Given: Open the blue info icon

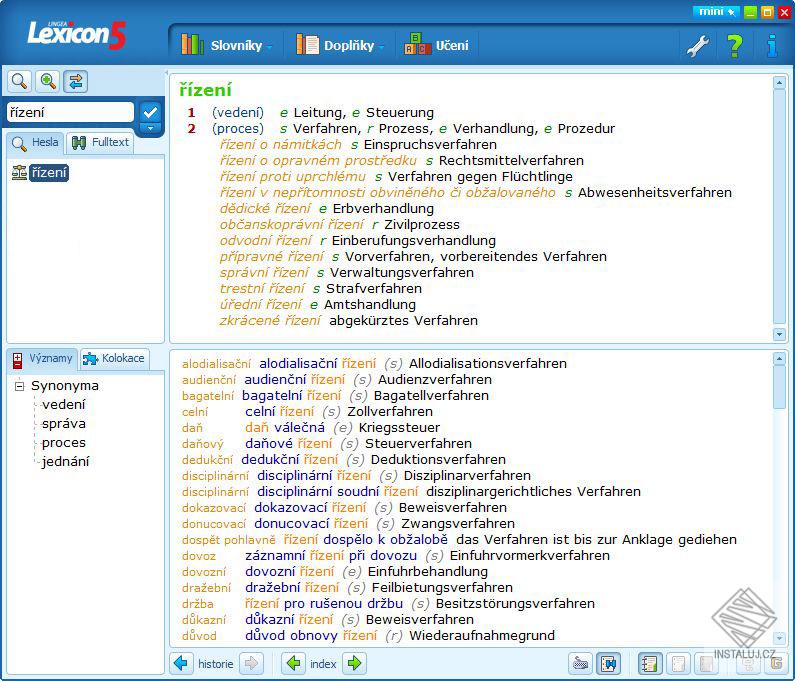Looking at the screenshot, I should click(772, 46).
